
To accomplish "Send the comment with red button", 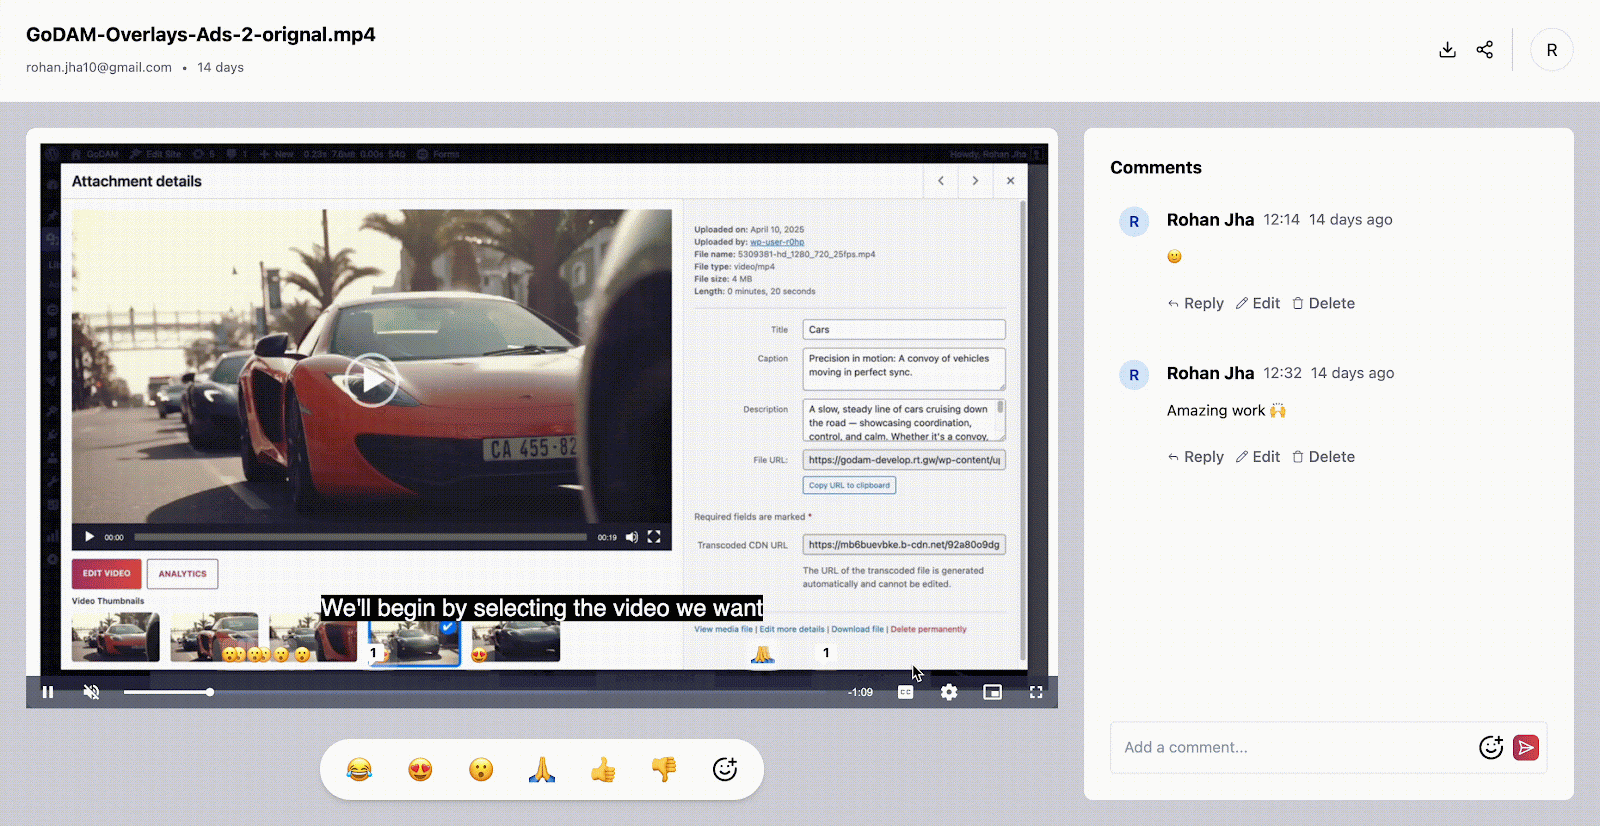I will click(1526, 747).
